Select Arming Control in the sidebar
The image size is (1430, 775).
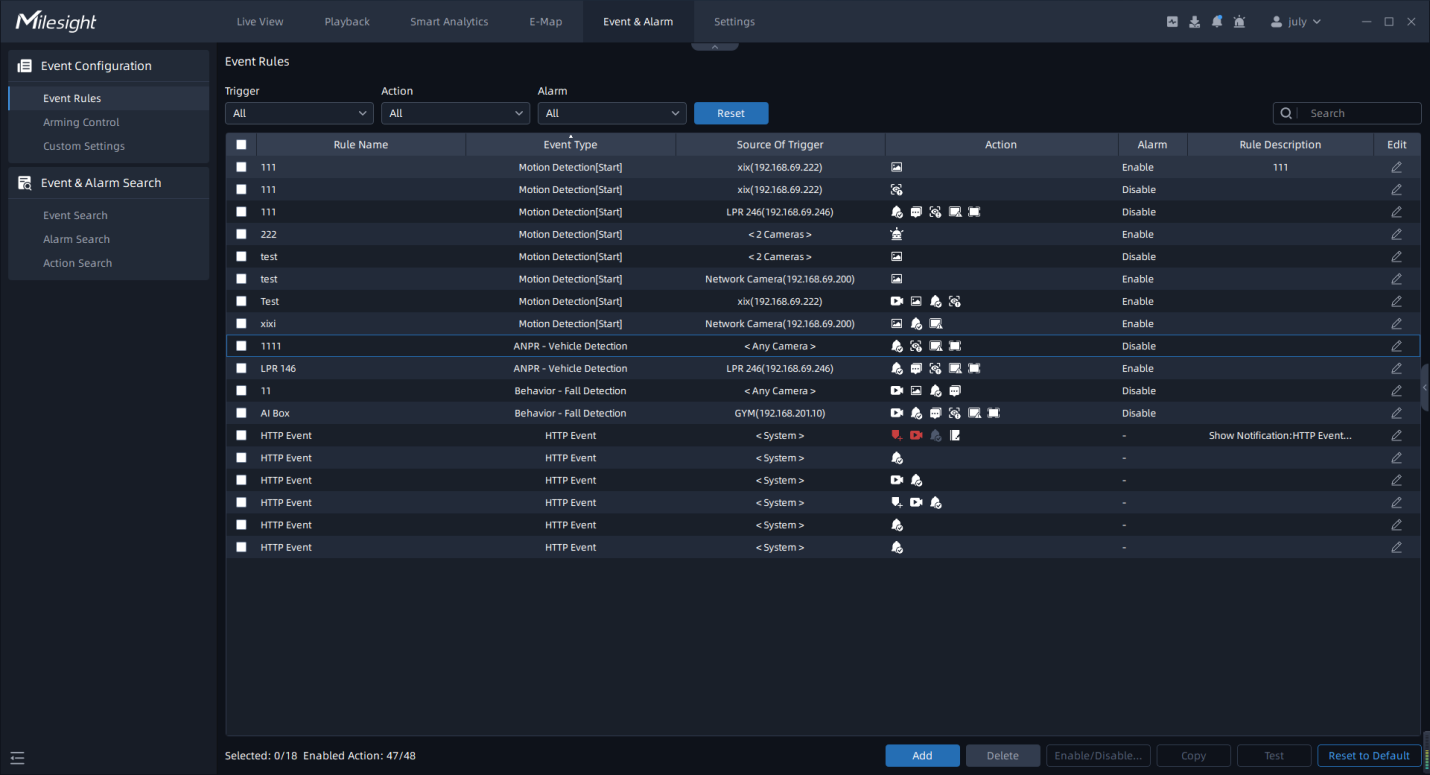[x=81, y=122]
